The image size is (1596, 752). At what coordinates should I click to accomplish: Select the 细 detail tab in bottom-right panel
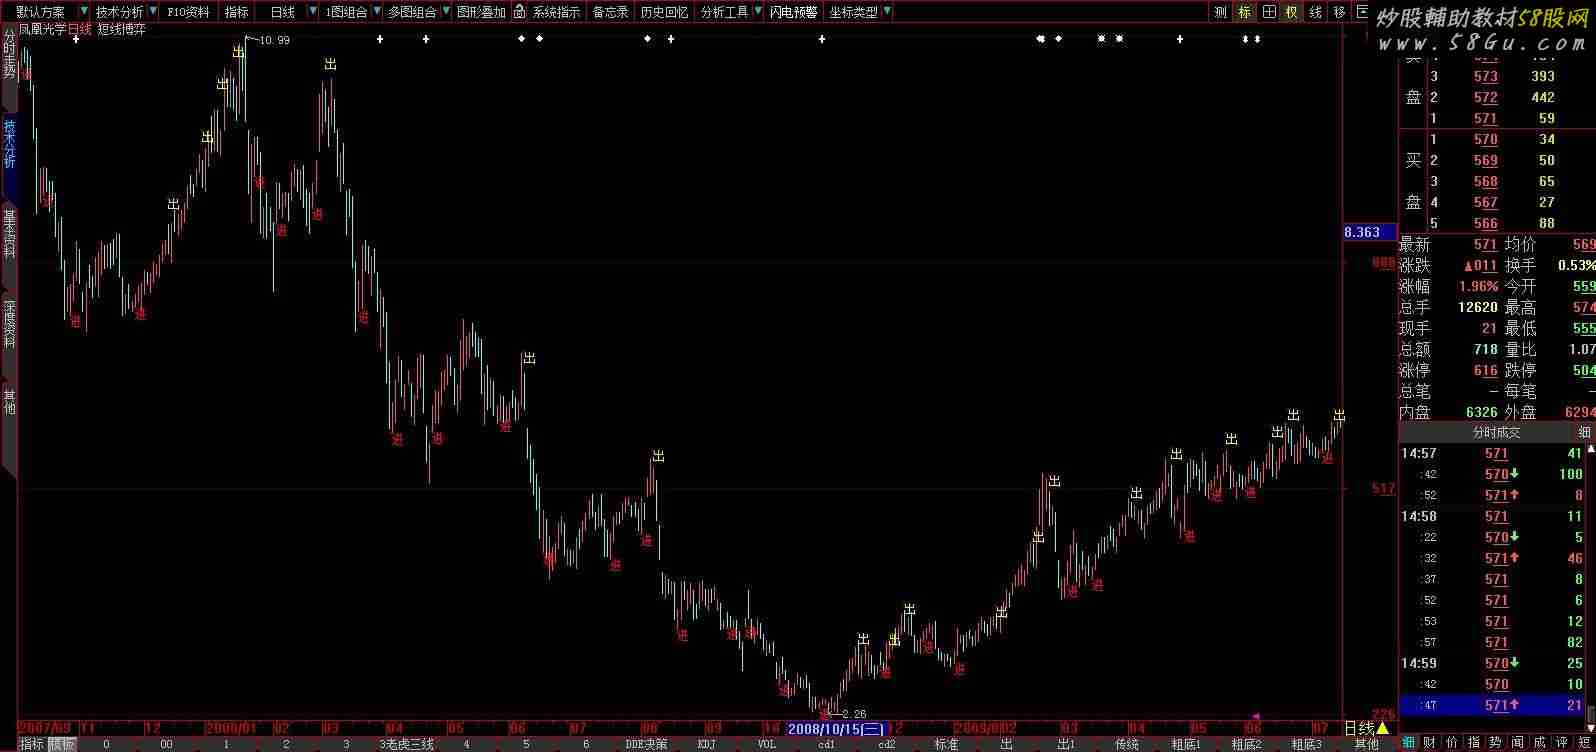1409,742
